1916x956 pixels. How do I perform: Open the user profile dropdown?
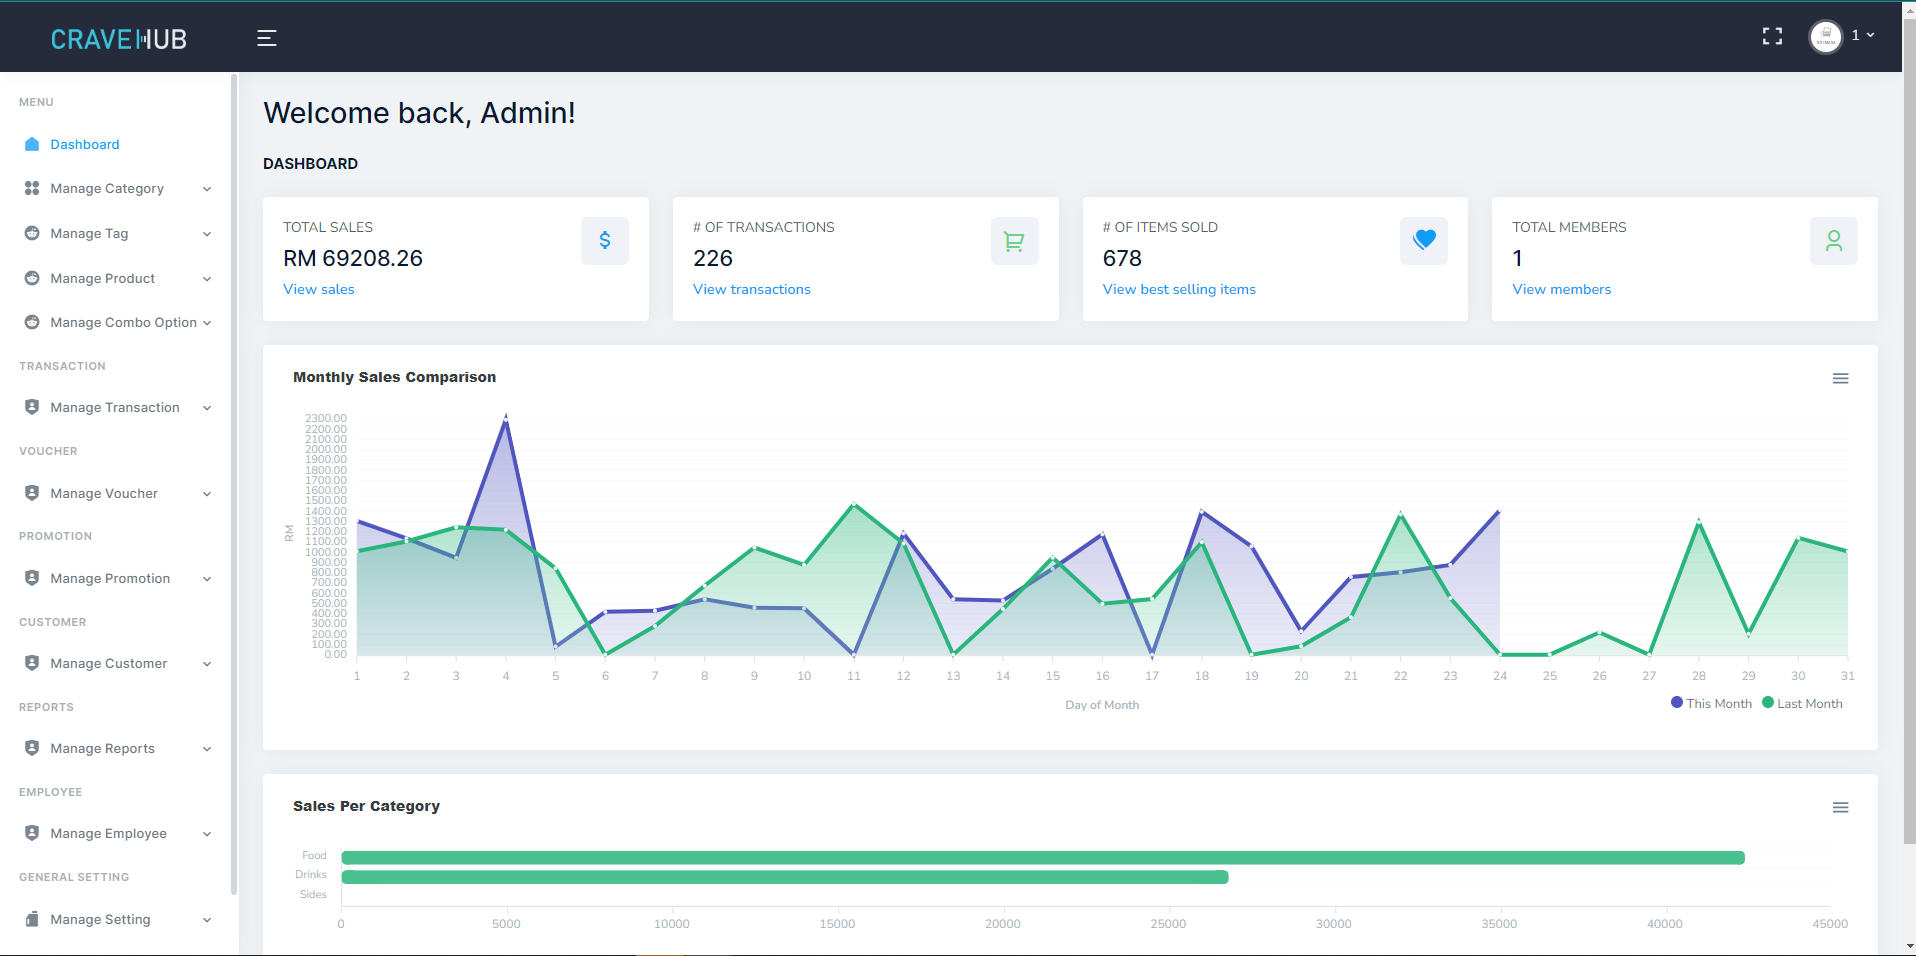1842,36
